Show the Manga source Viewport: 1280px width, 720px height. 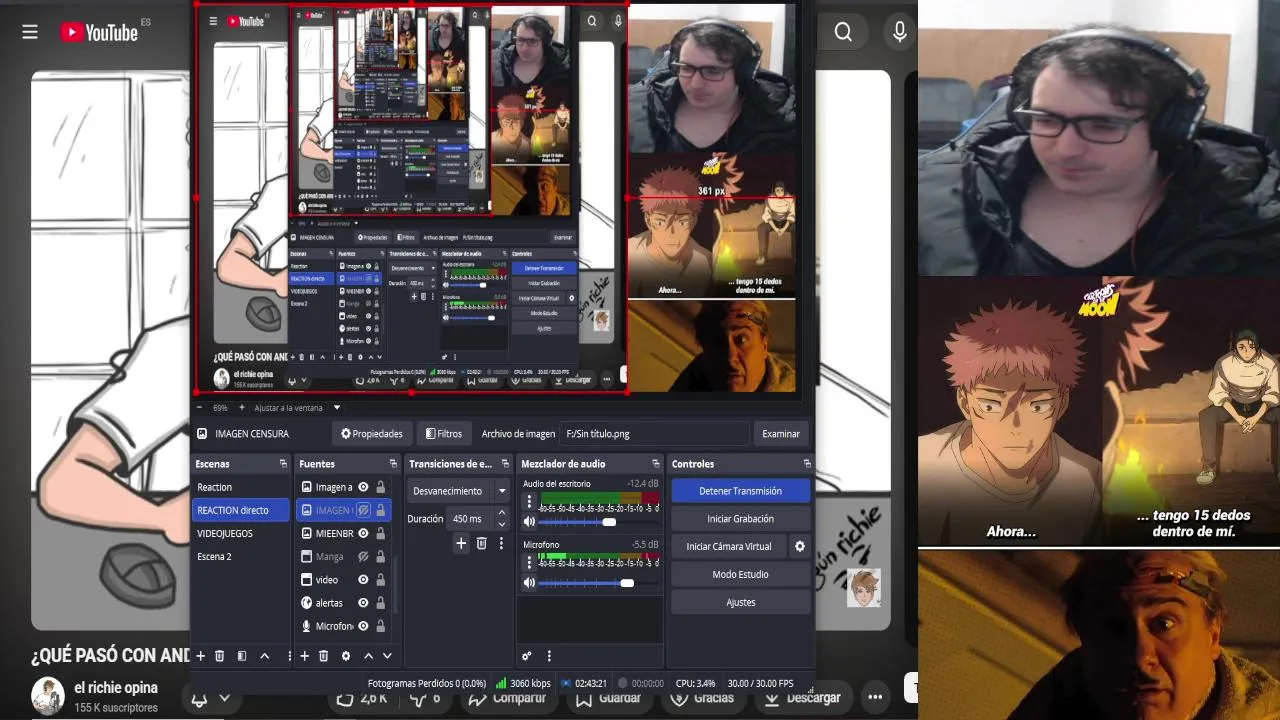[x=363, y=556]
